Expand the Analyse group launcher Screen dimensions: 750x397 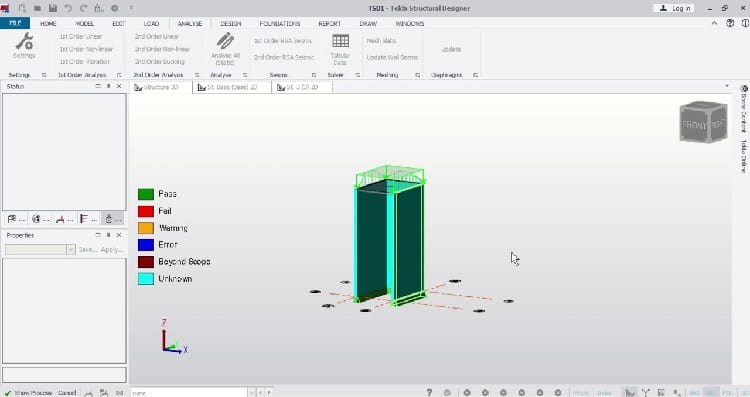tap(245, 75)
